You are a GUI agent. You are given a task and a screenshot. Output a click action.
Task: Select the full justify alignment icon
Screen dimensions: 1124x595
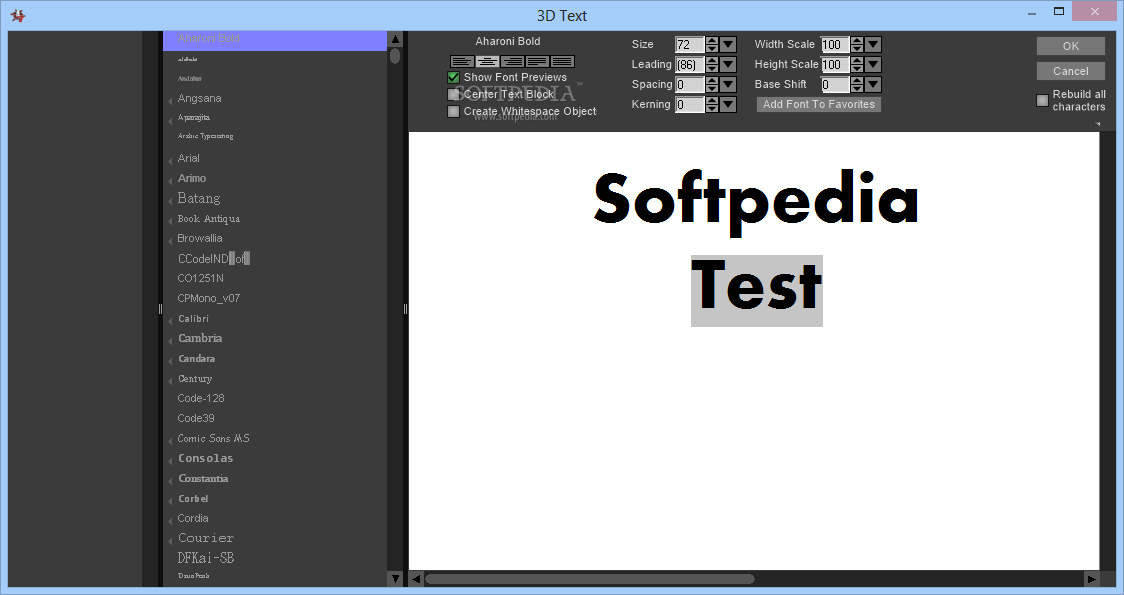click(x=562, y=62)
